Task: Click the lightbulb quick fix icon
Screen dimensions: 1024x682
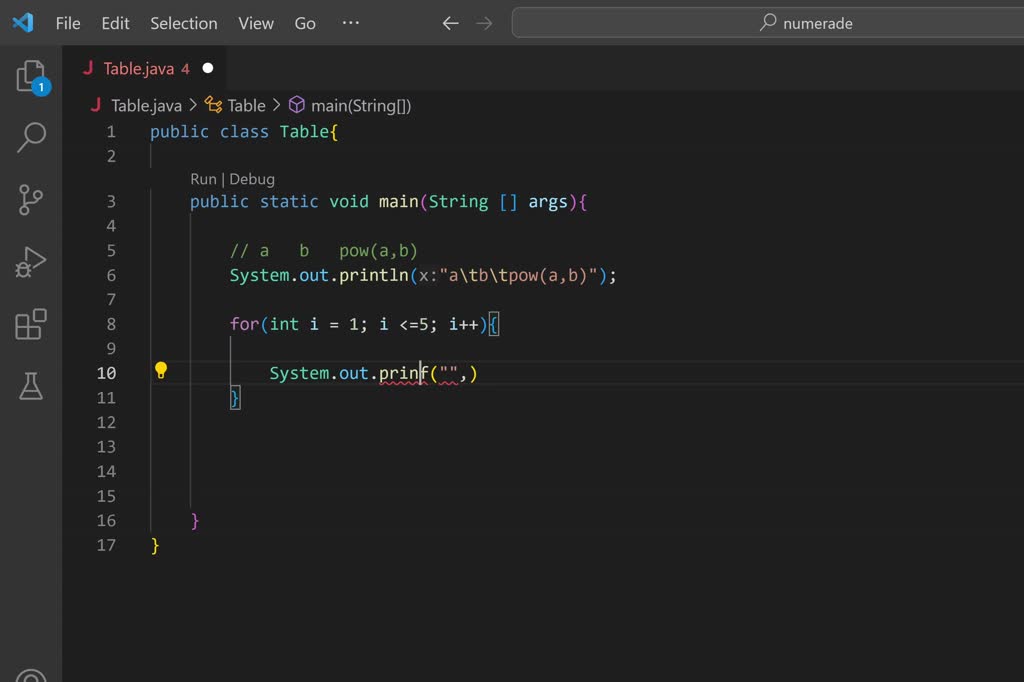Action: click(161, 372)
